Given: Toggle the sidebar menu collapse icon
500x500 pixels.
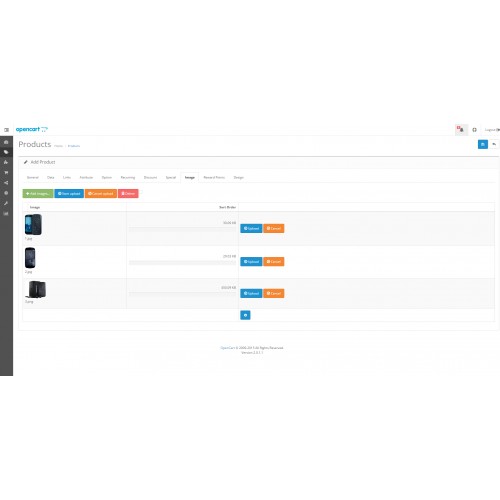Looking at the screenshot, I should (x=6, y=130).
